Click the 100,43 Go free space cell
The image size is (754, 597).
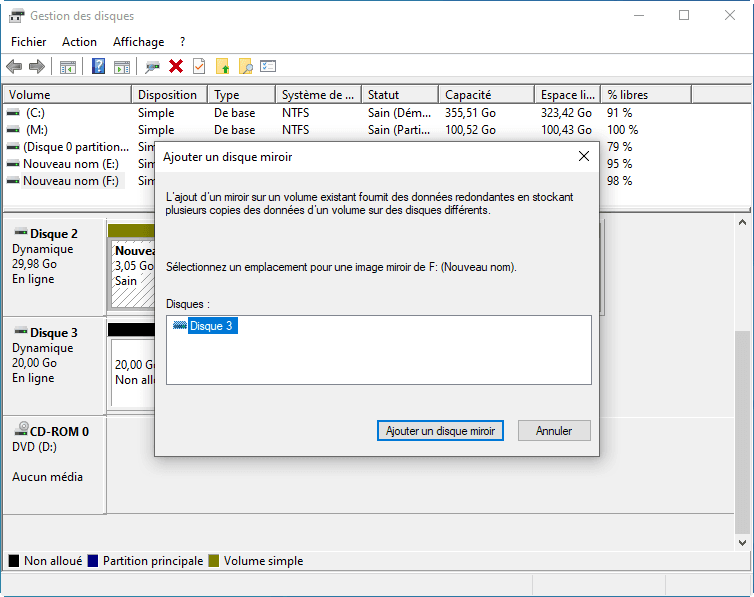coord(566,130)
